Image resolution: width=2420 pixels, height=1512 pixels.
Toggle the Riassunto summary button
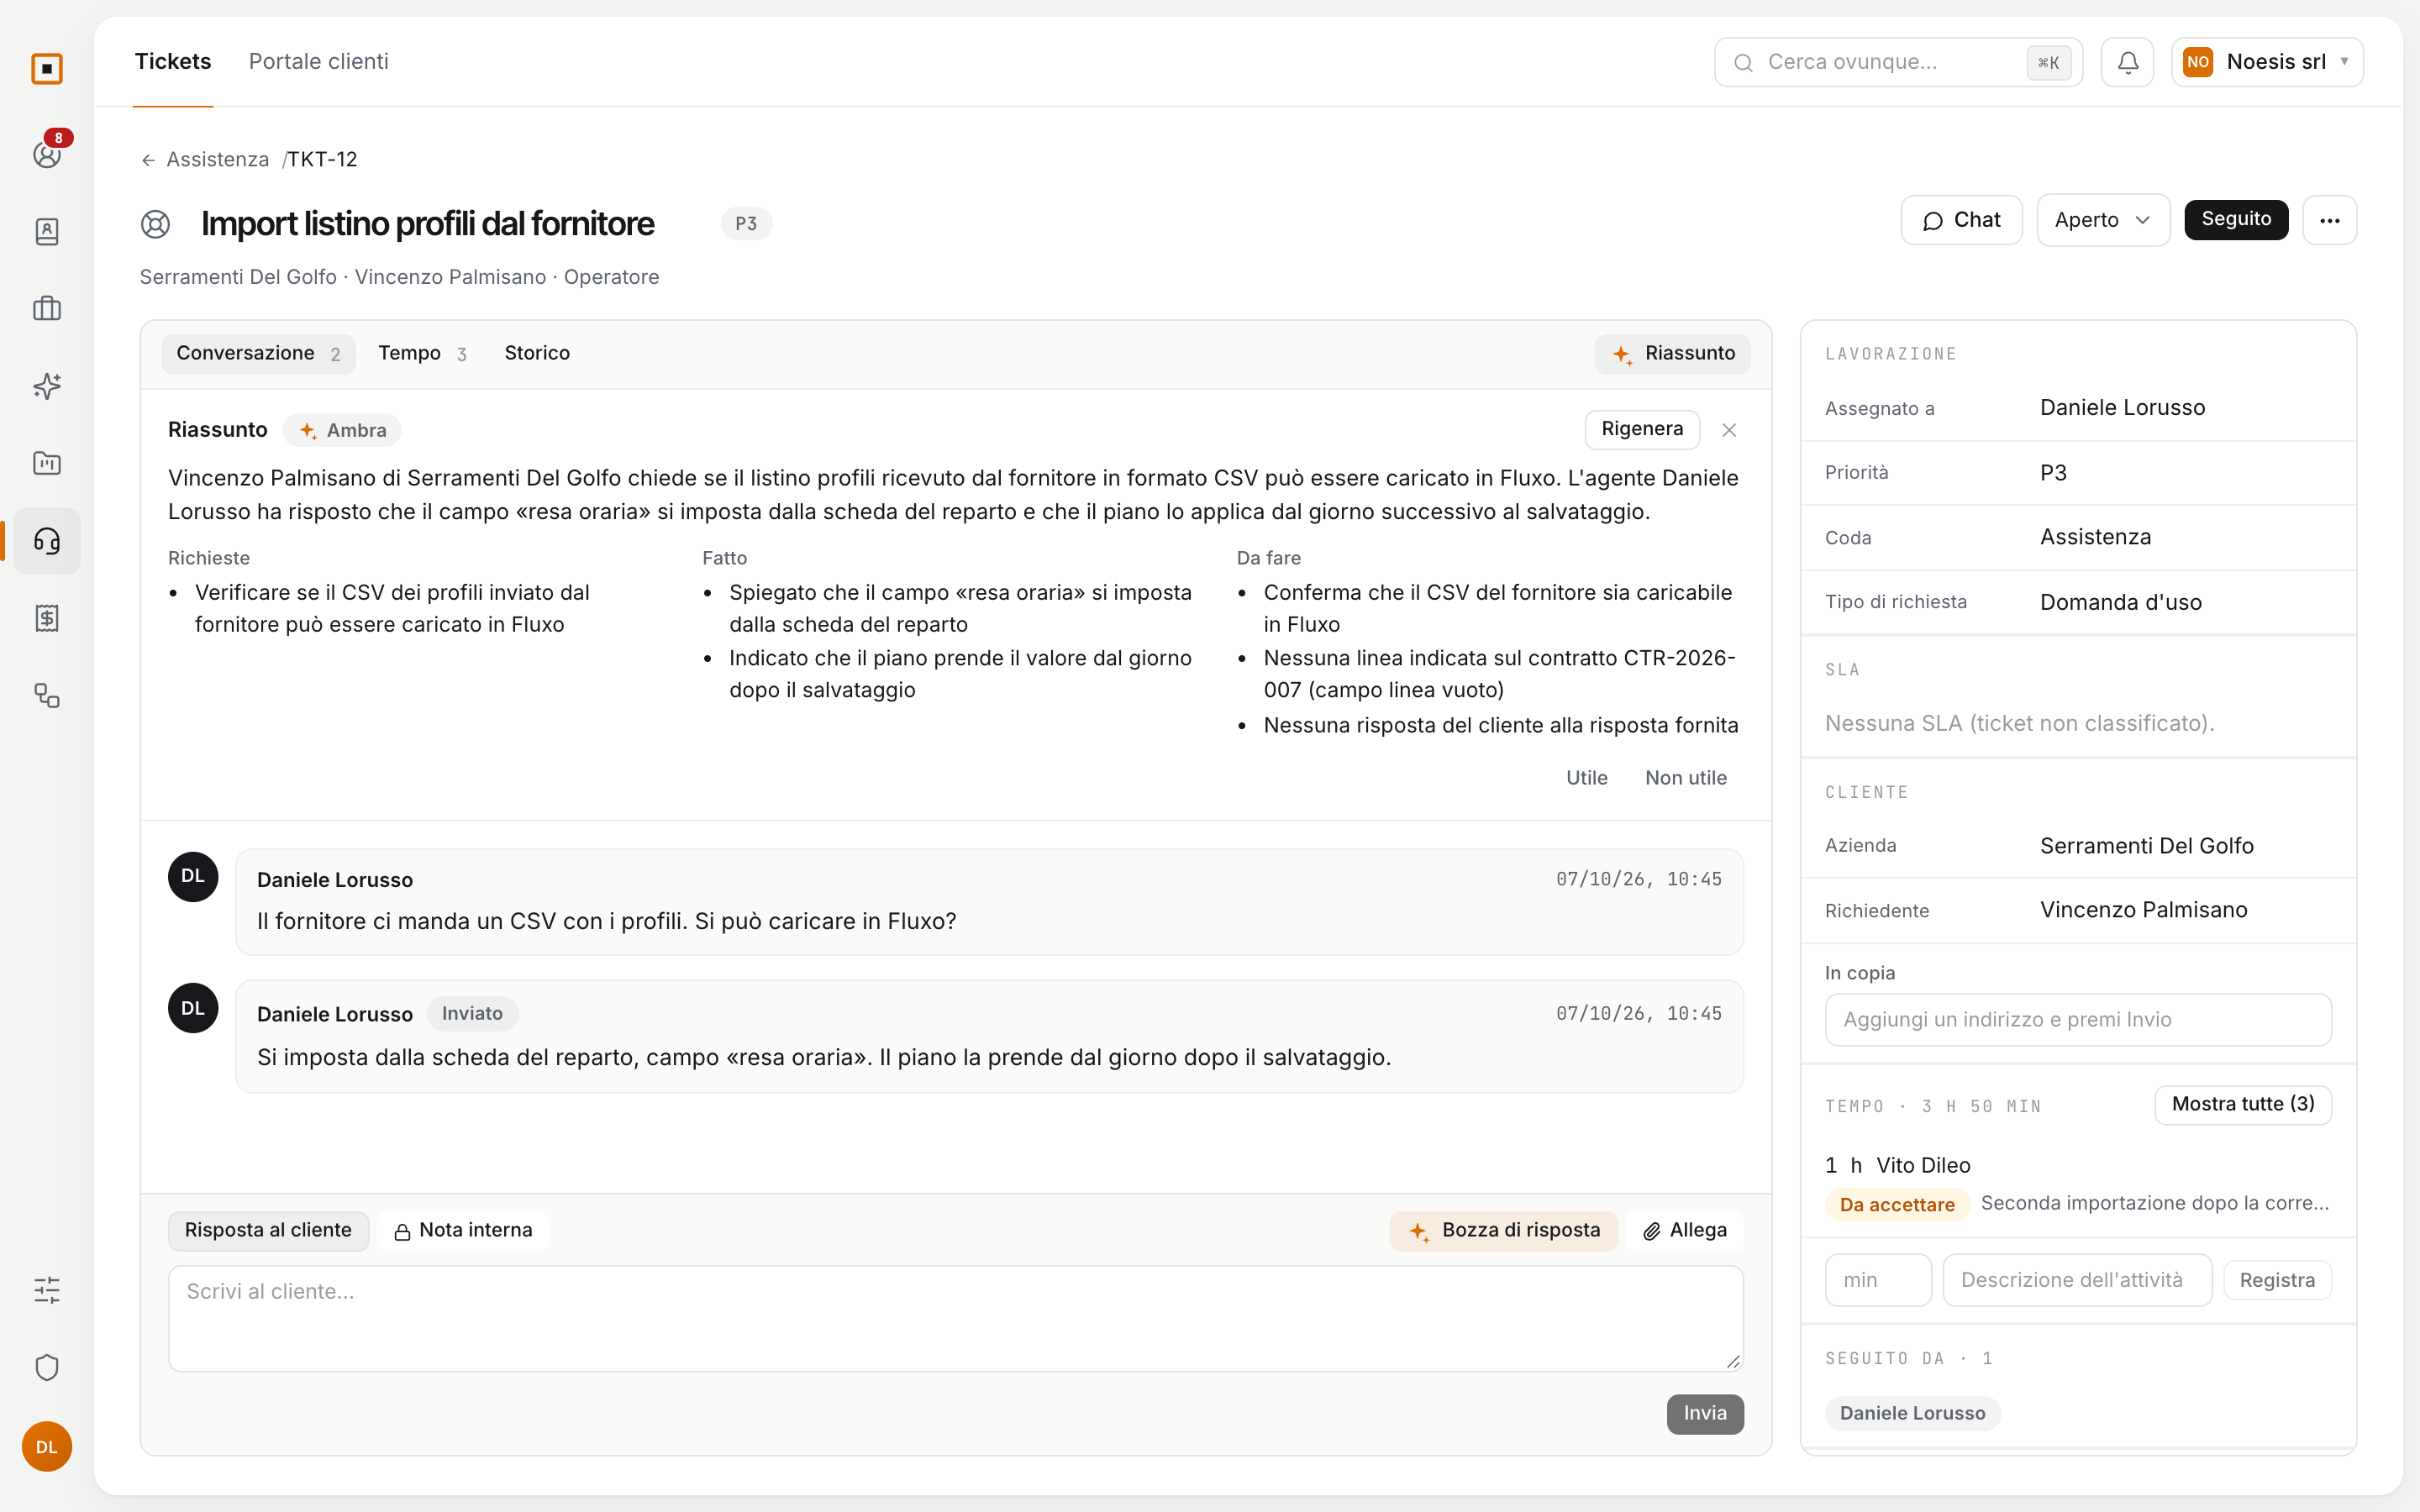coord(1672,354)
